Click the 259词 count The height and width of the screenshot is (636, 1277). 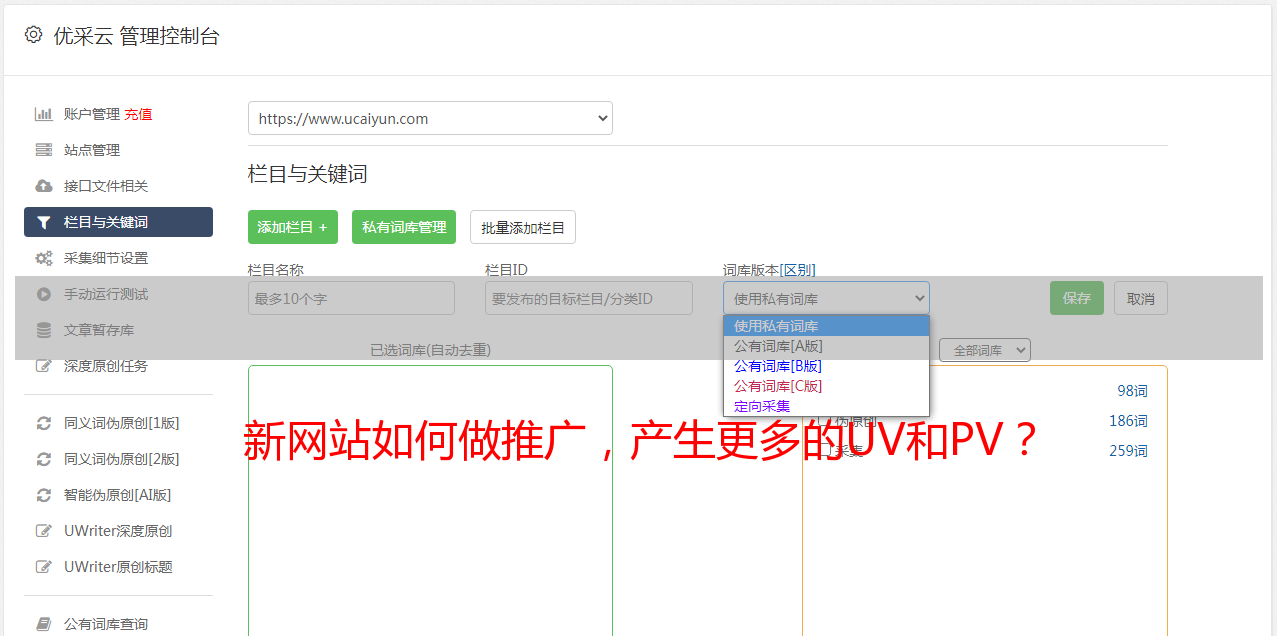click(1128, 451)
